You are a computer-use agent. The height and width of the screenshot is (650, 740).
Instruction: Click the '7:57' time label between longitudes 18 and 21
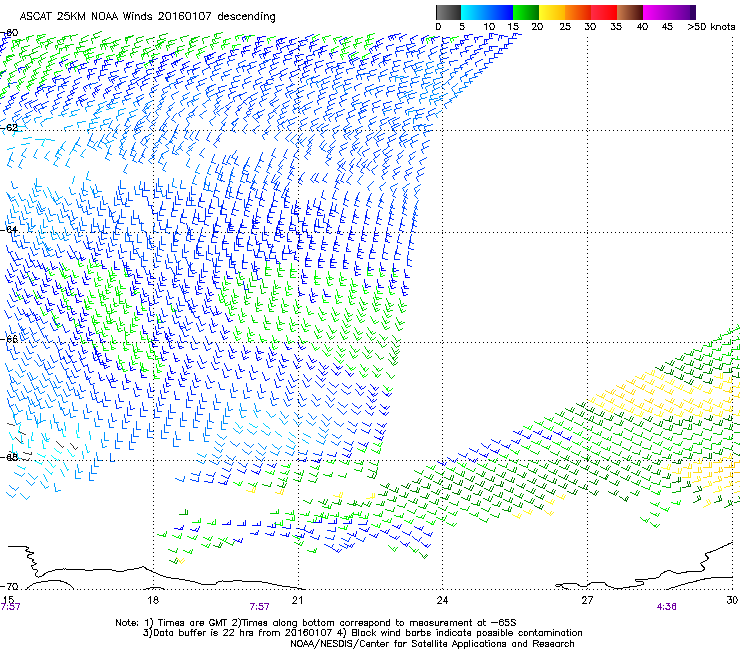coord(260,607)
